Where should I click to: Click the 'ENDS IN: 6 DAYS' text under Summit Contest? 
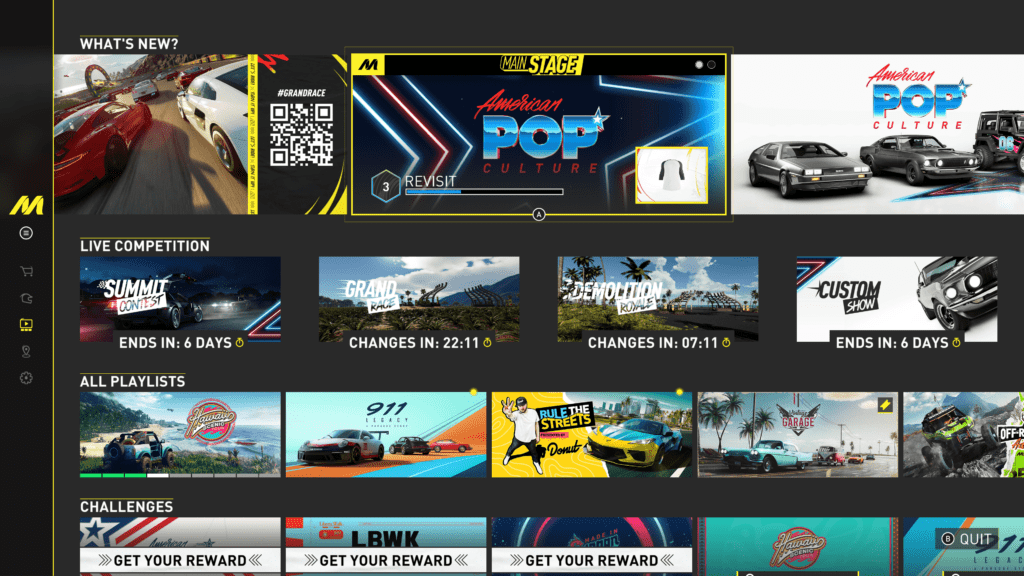[175, 343]
